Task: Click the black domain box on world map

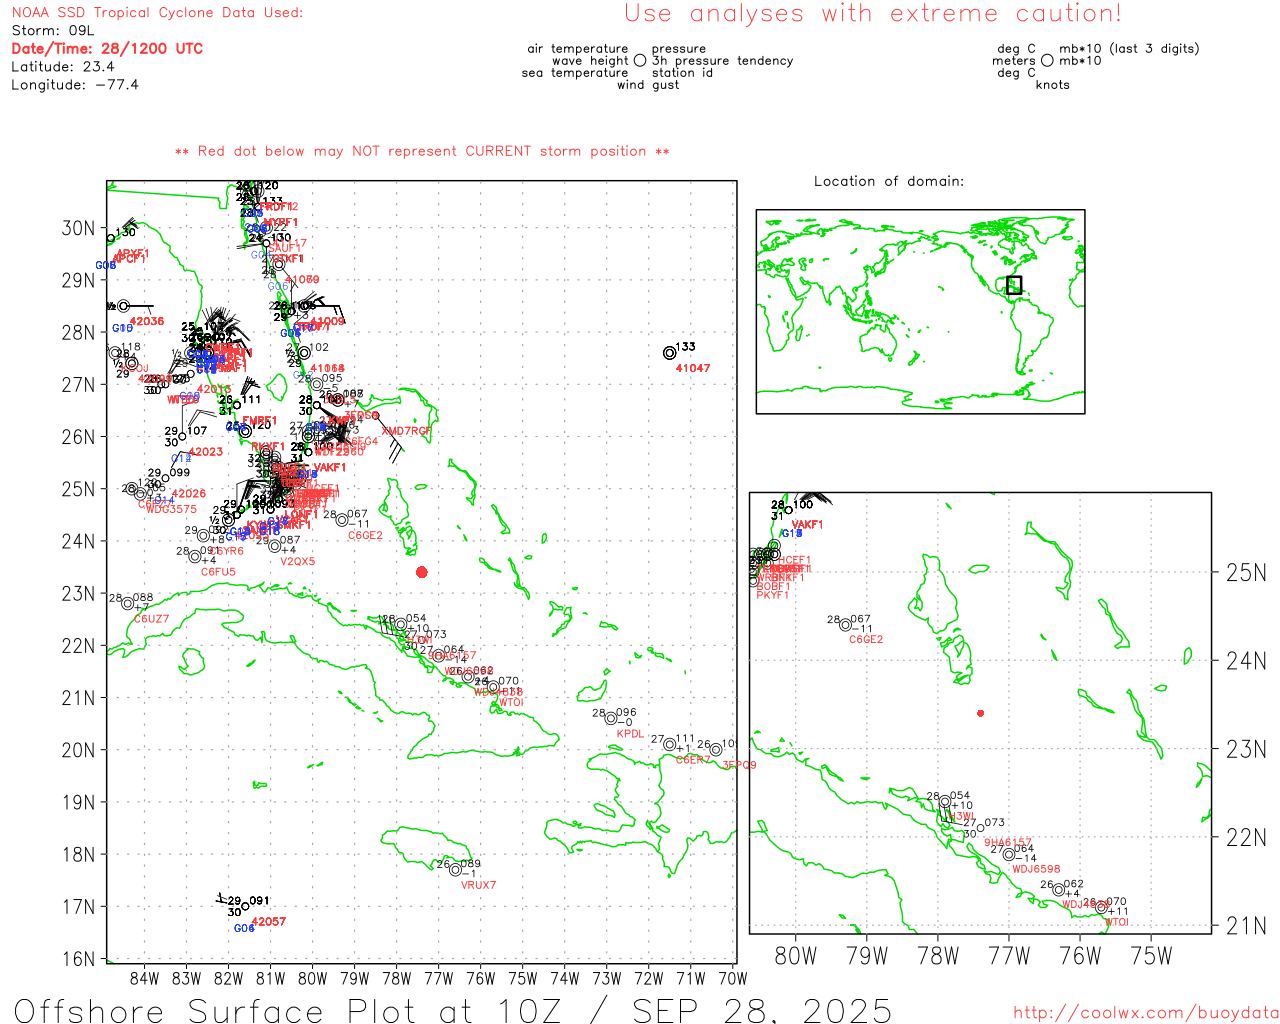Action: pos(1014,285)
